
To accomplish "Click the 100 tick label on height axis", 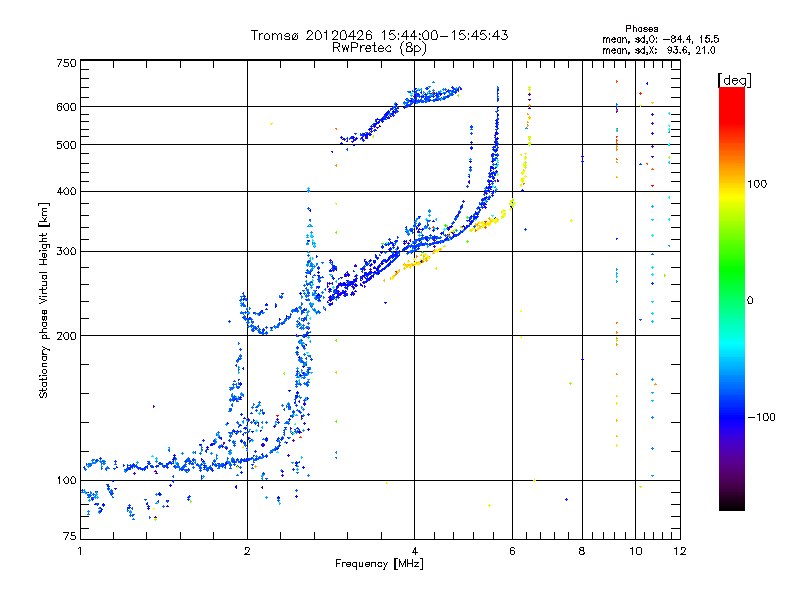I will 66,480.
